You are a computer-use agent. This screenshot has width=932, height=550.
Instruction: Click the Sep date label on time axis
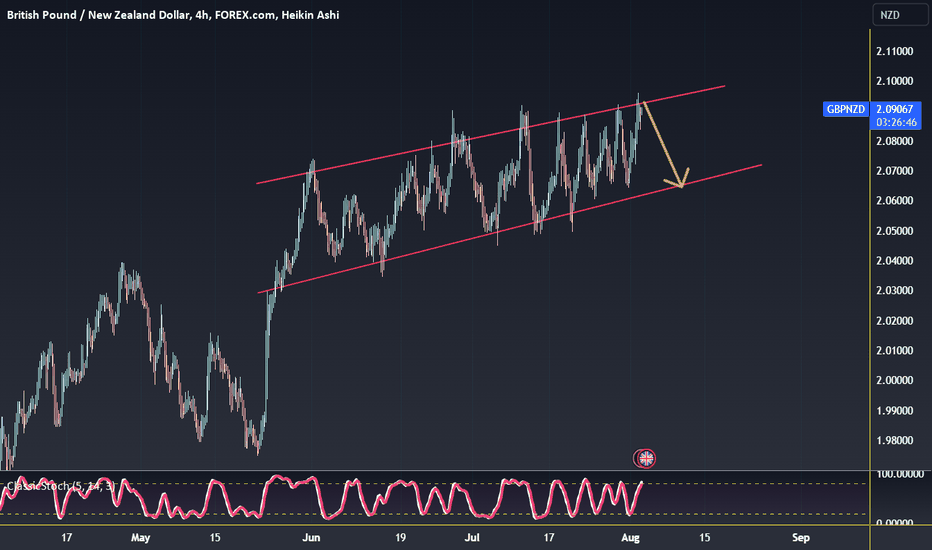[x=801, y=538]
